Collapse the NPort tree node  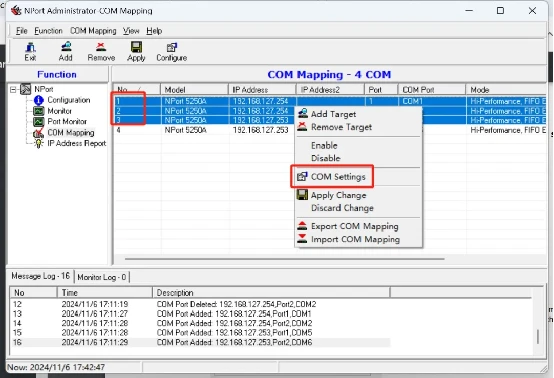[13, 89]
